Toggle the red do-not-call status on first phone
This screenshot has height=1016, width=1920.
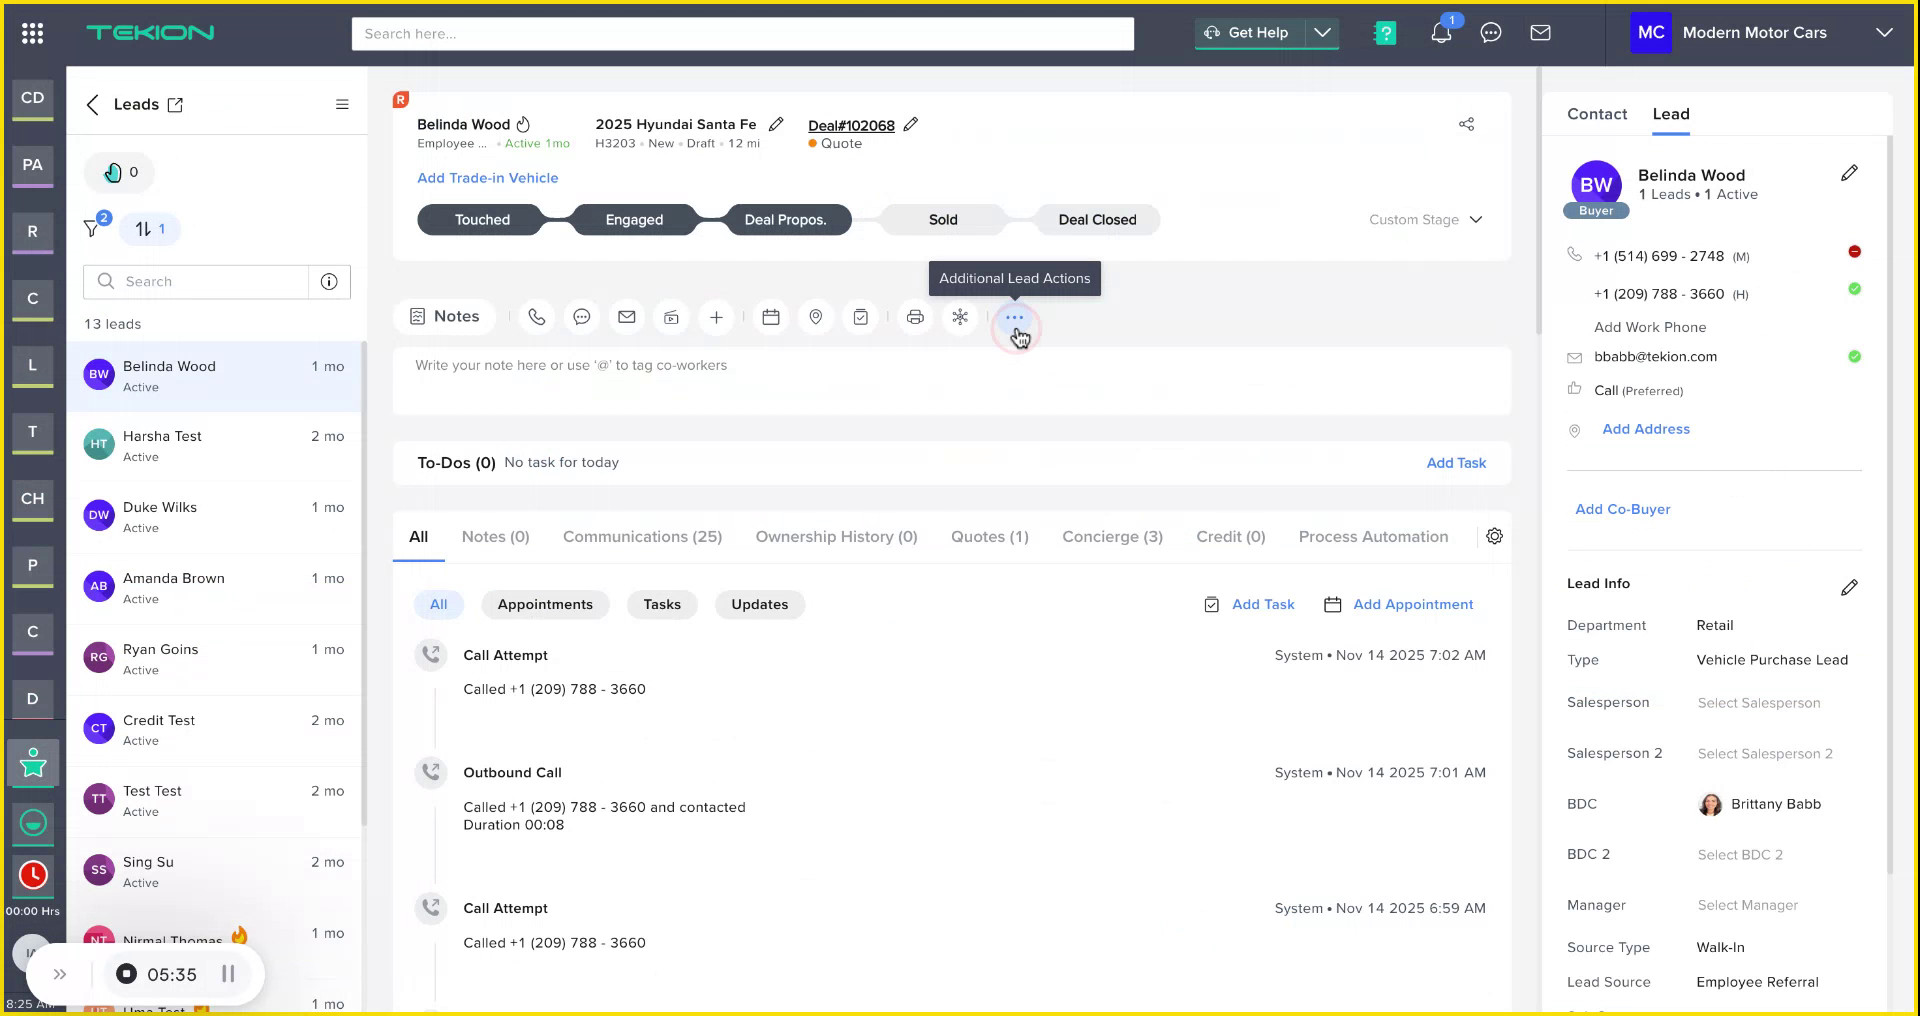click(1855, 252)
